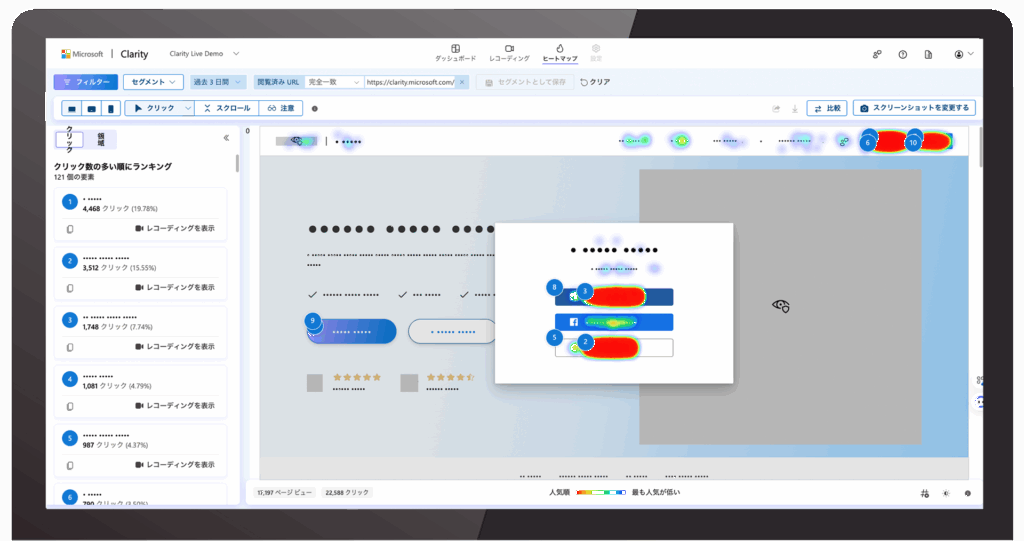
Task: Click the masked-content eye icon on the grey image
Action: click(x=780, y=305)
